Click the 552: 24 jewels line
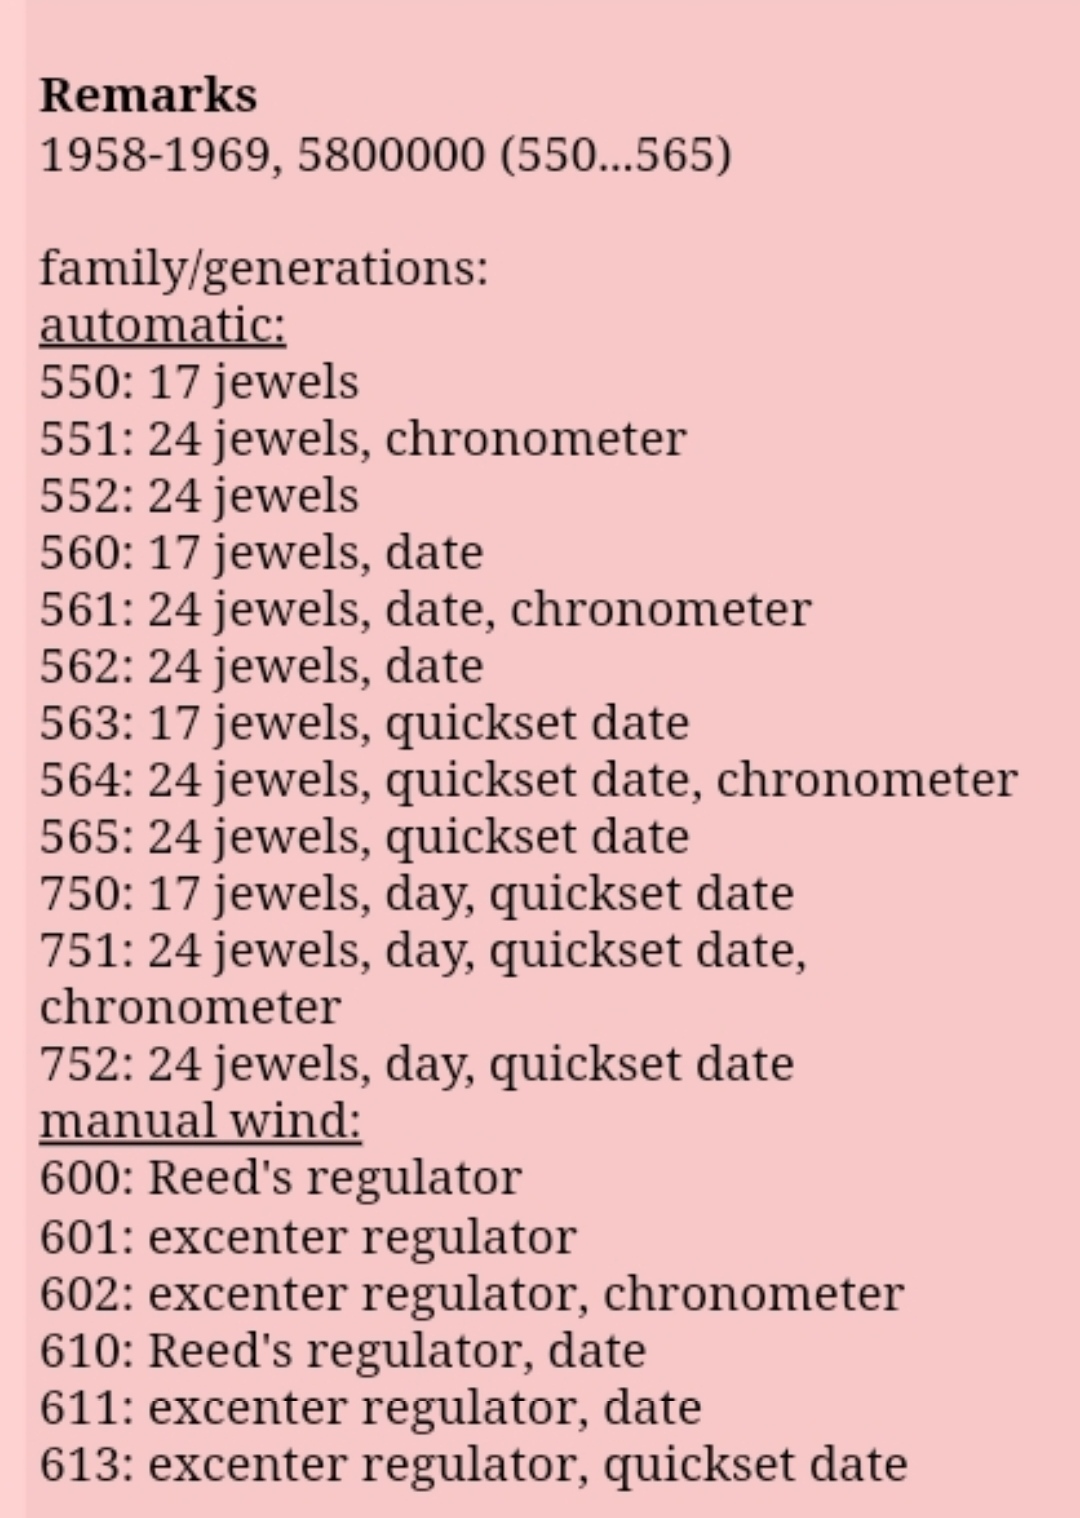 pos(199,496)
